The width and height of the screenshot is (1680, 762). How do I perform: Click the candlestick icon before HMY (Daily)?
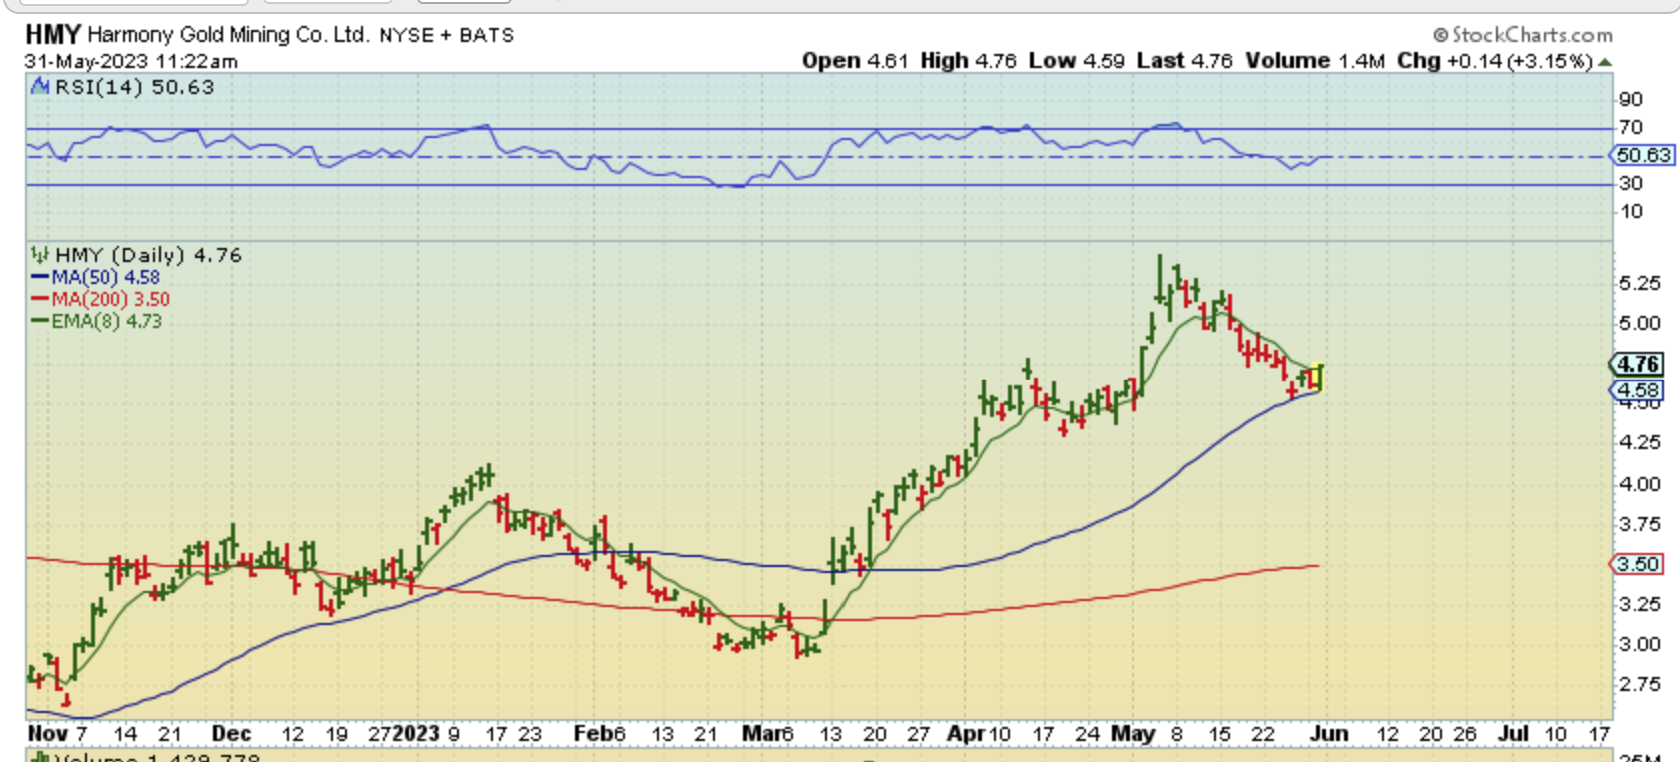pos(40,255)
